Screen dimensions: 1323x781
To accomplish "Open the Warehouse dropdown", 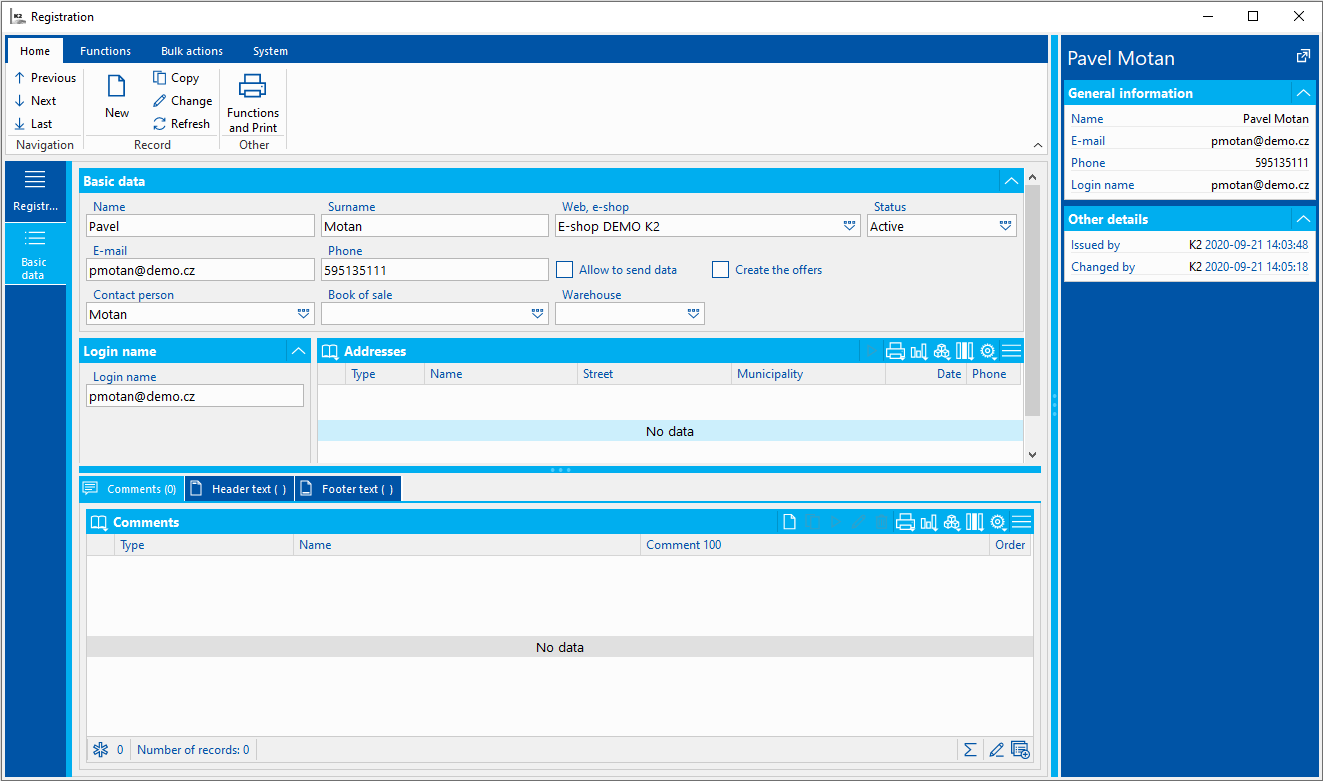I will tap(694, 314).
